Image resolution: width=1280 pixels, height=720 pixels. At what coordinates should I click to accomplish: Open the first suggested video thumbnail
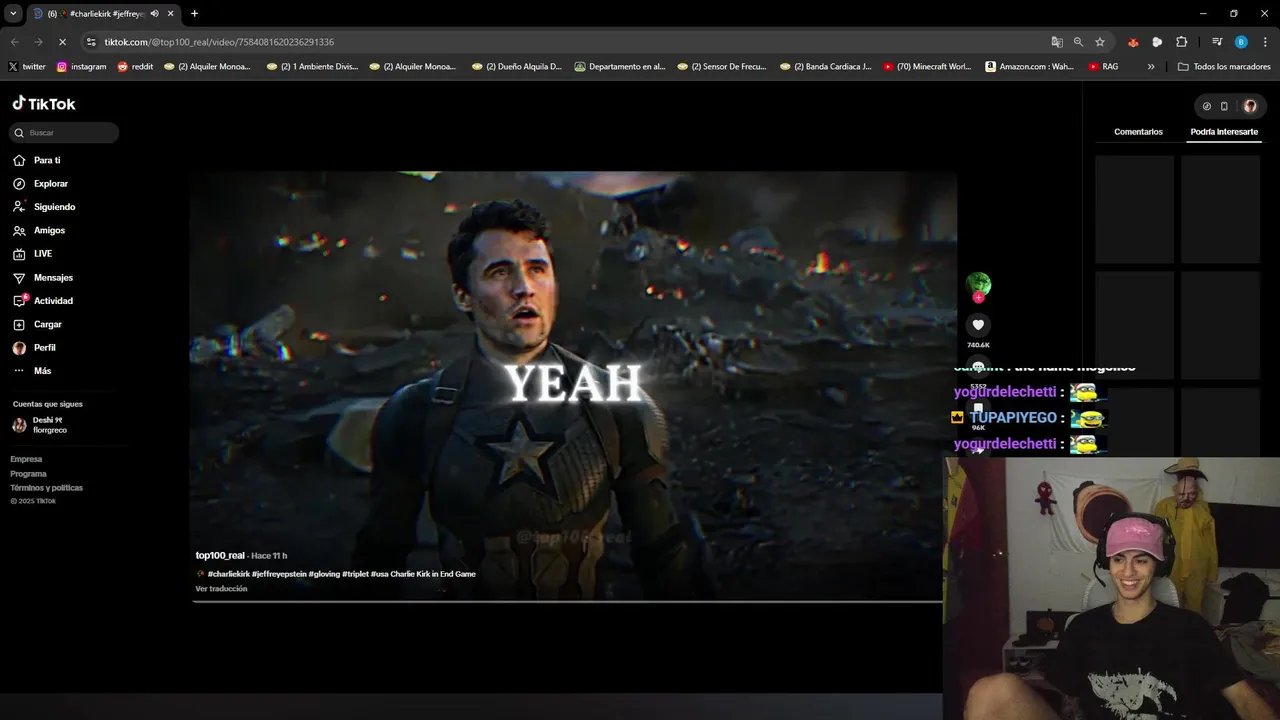tap(1134, 209)
